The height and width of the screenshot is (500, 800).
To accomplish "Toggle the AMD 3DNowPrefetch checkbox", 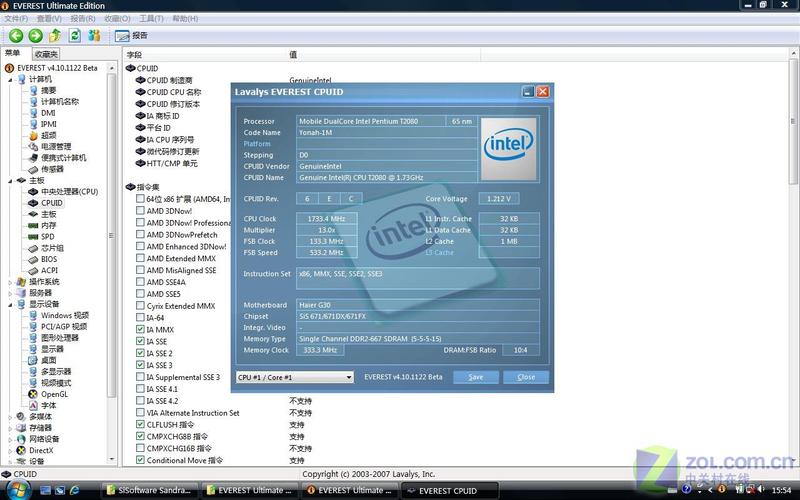I will (x=140, y=234).
